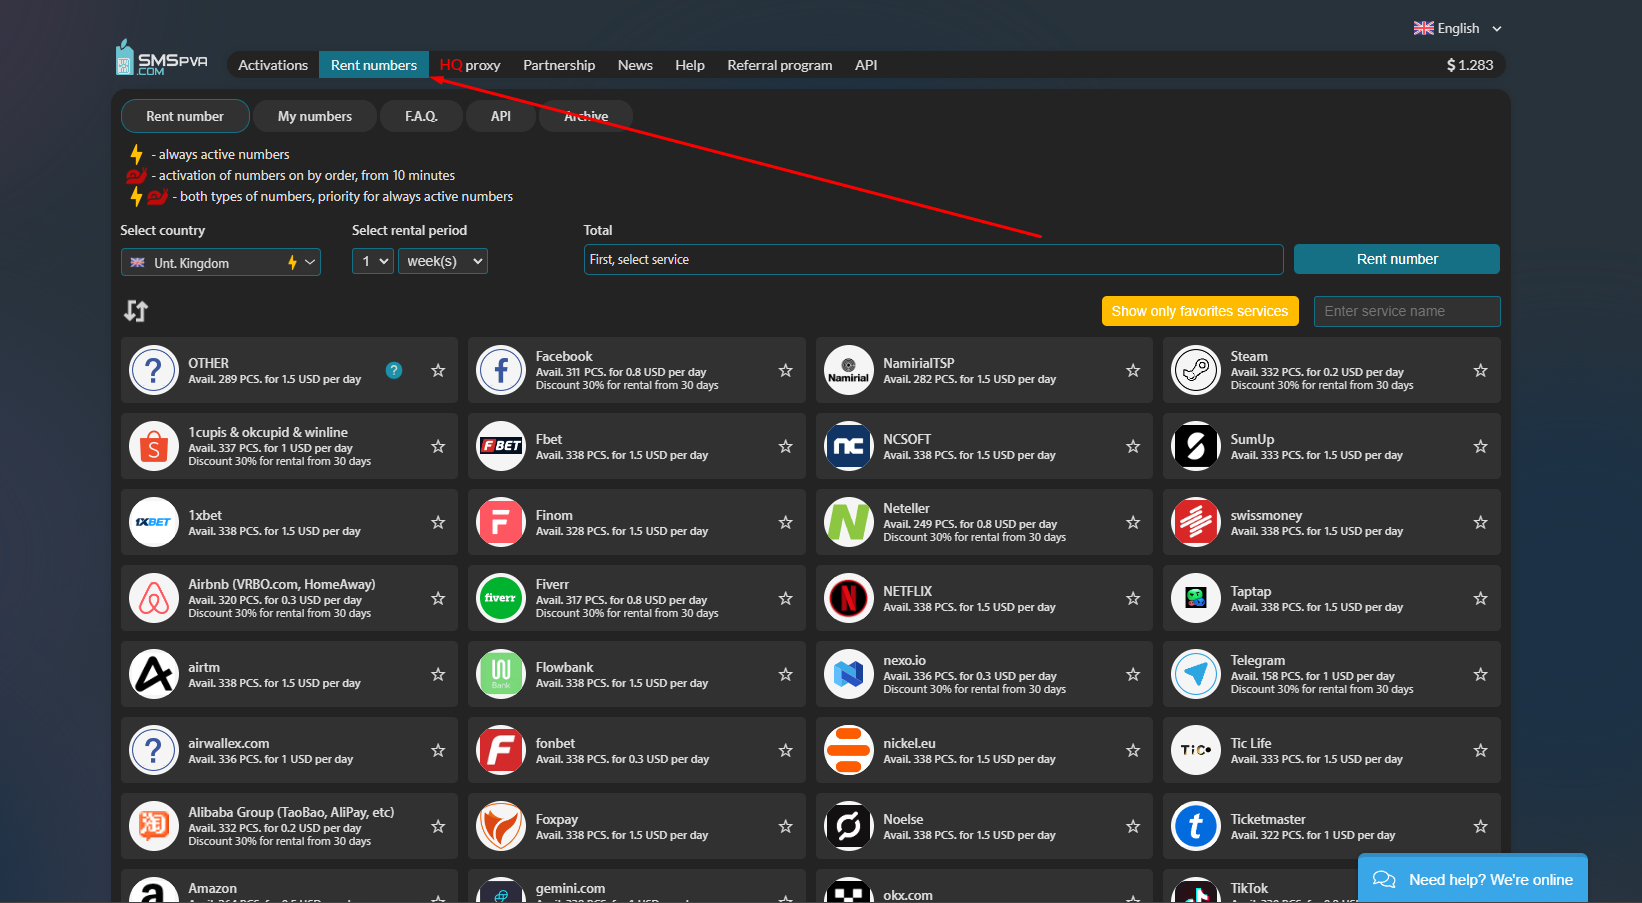
Task: Toggle favorite star for NamirialTSP
Action: [x=1133, y=370]
